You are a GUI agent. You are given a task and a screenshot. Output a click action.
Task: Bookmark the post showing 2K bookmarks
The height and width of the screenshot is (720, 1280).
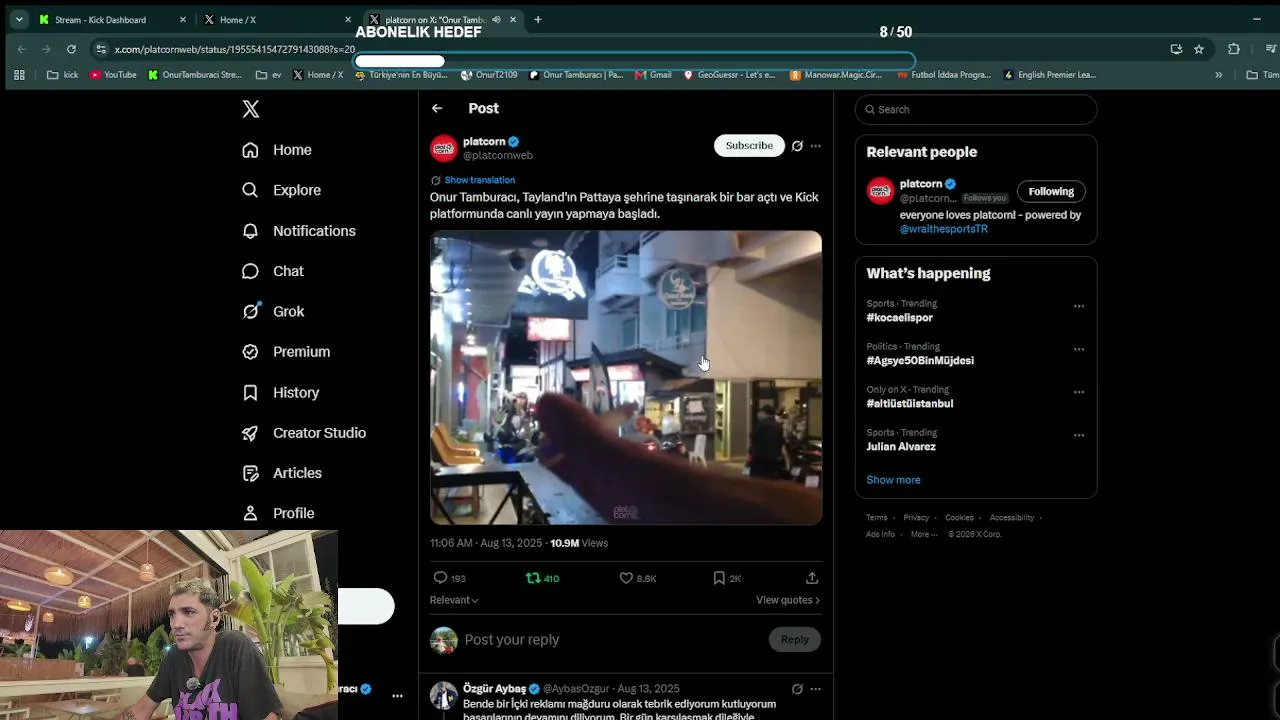point(719,578)
